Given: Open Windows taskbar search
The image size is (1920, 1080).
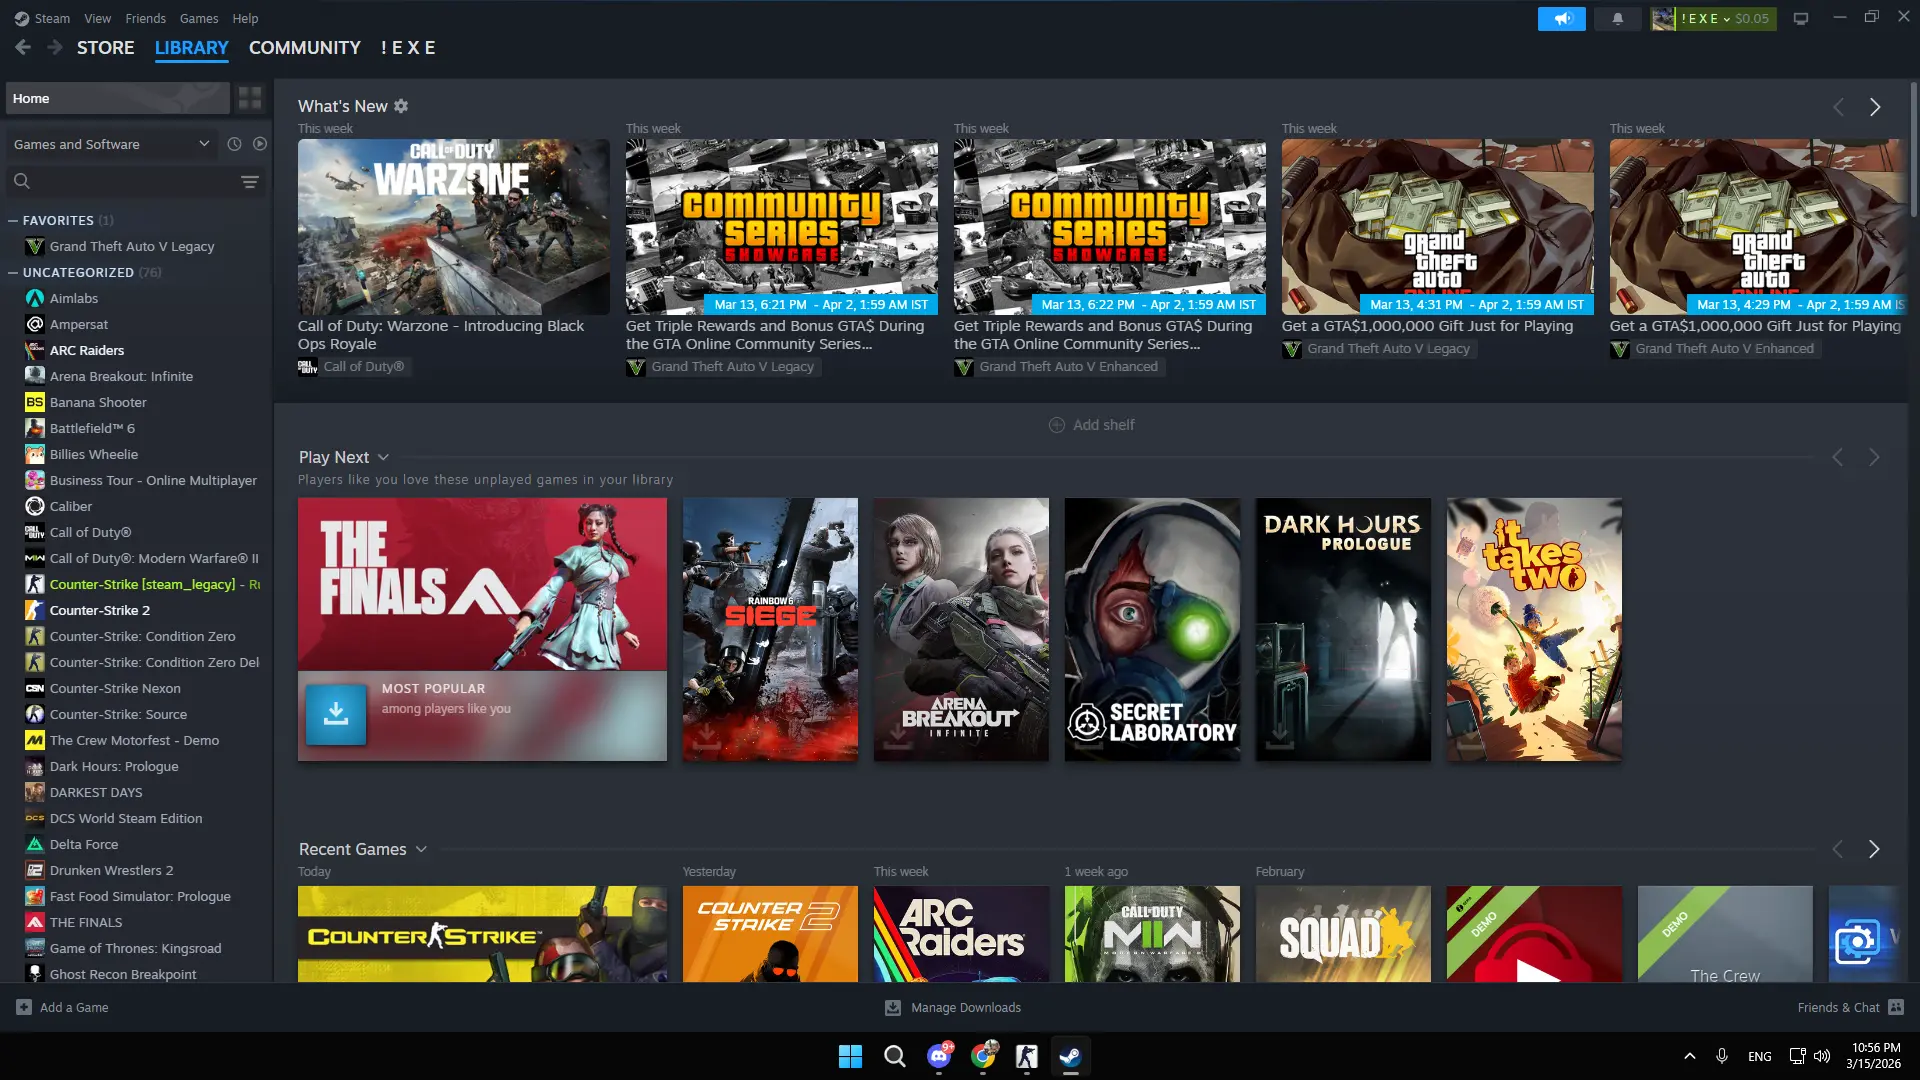Looking at the screenshot, I should pos(895,1056).
